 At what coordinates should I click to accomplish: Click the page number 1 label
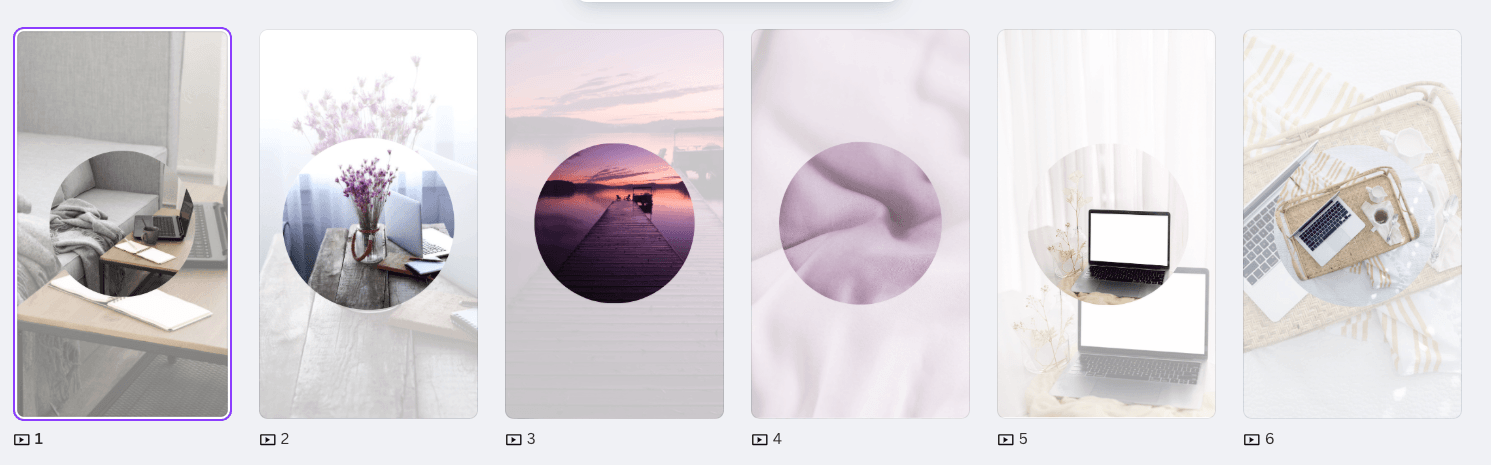click(39, 439)
